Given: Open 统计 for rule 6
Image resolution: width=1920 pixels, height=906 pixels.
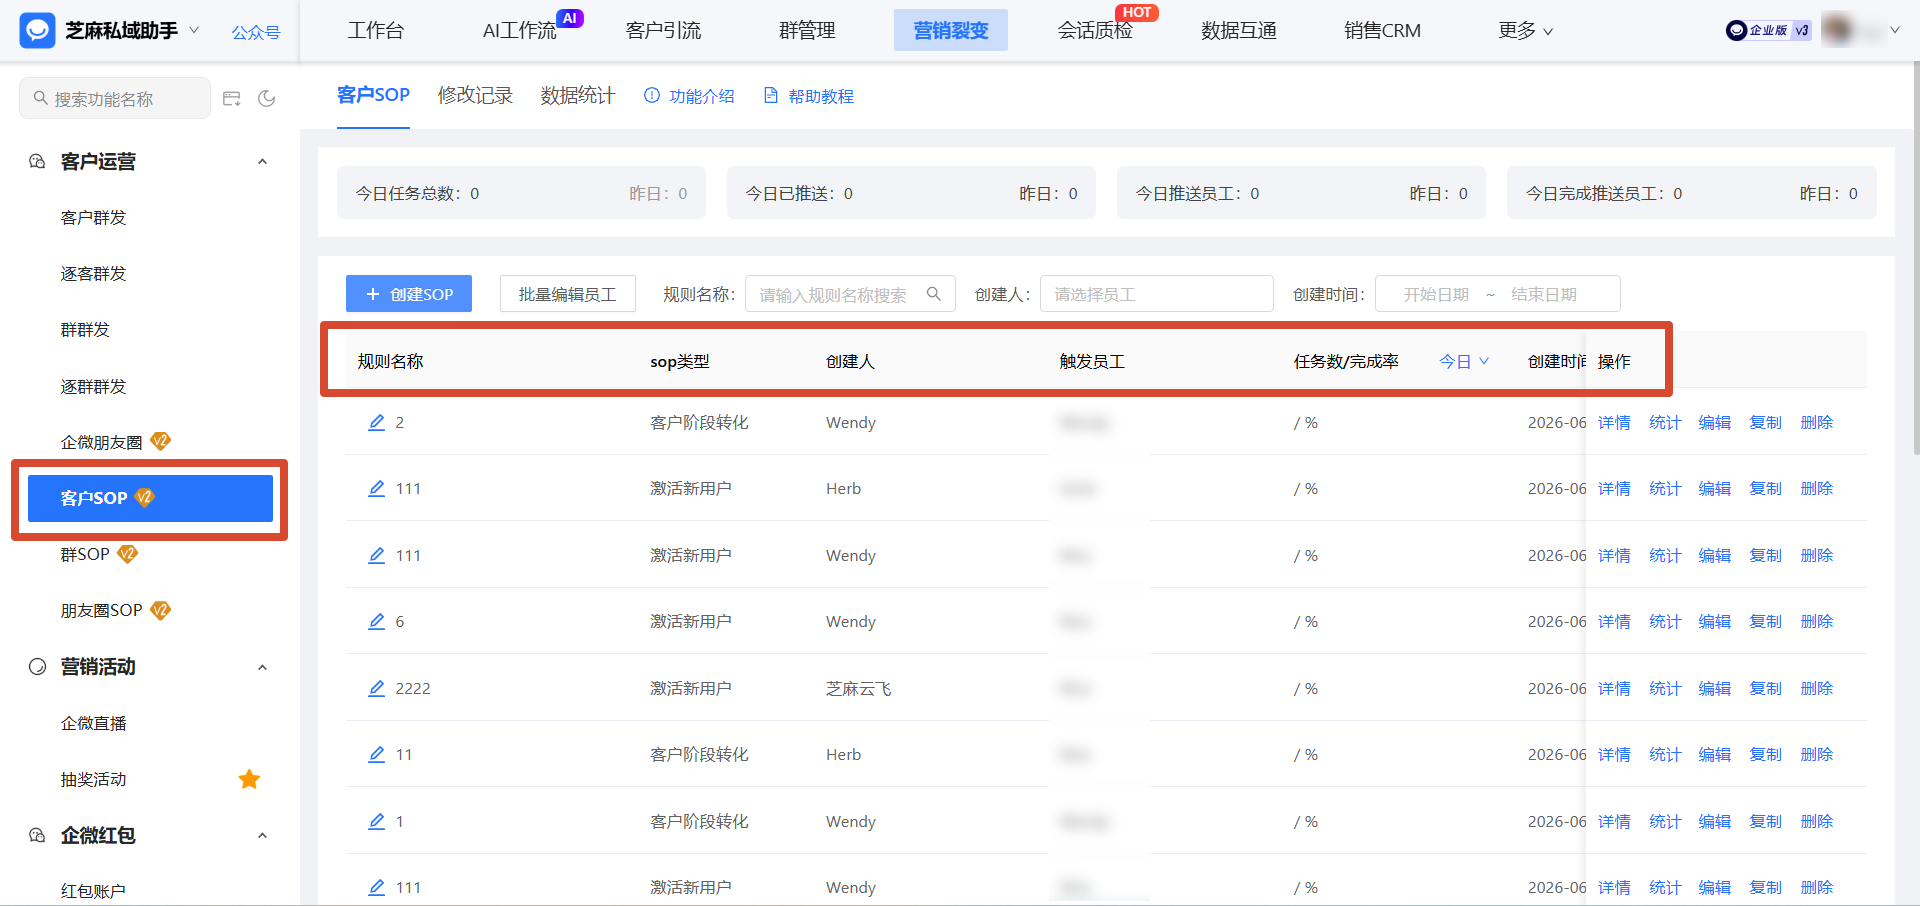Looking at the screenshot, I should point(1665,621).
